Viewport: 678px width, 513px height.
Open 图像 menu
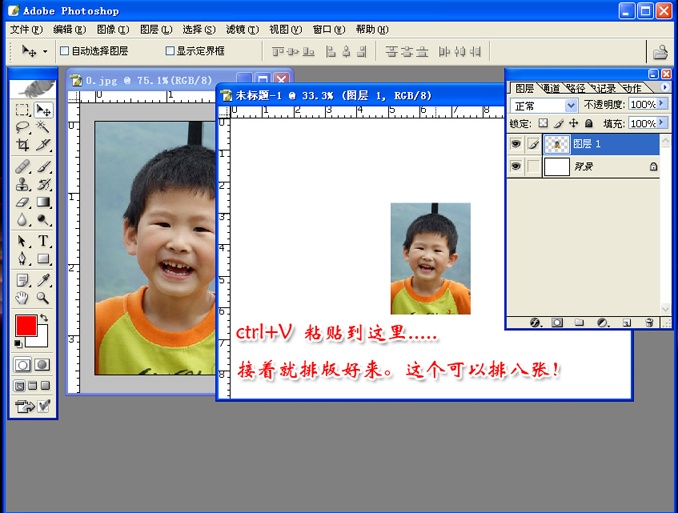(113, 29)
